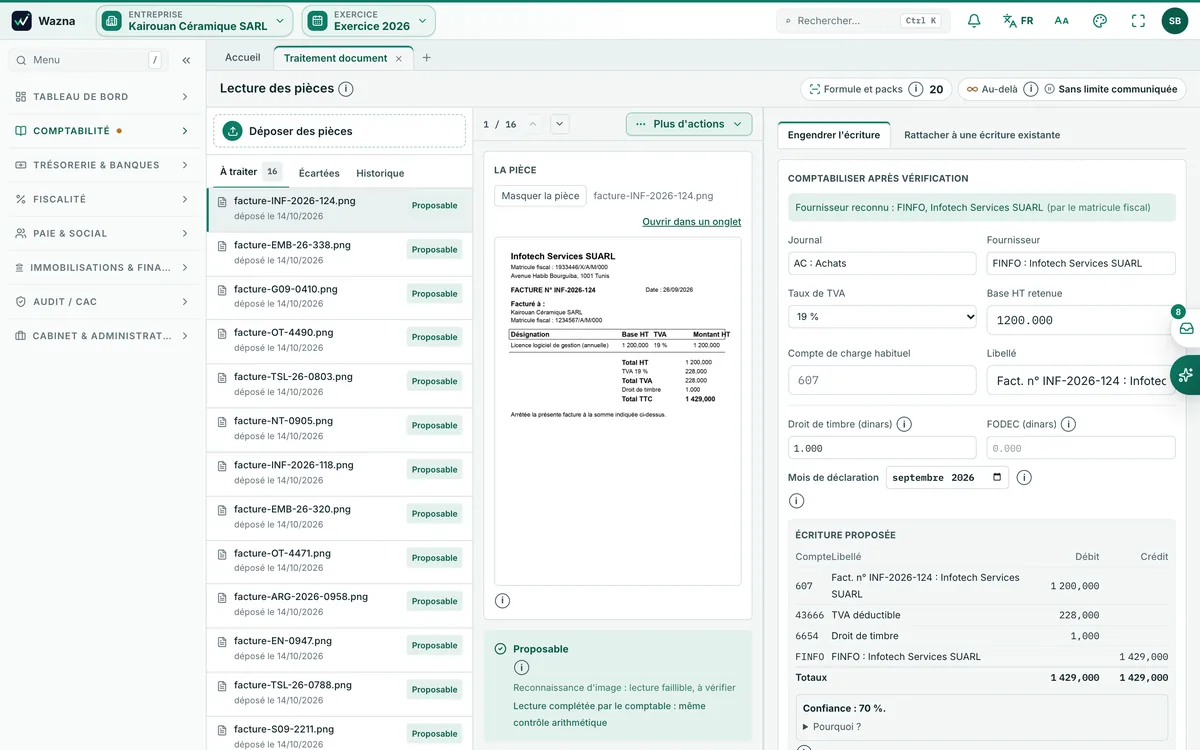Open the Taux de TVA dropdown
This screenshot has height=750, width=1200.
tap(882, 316)
